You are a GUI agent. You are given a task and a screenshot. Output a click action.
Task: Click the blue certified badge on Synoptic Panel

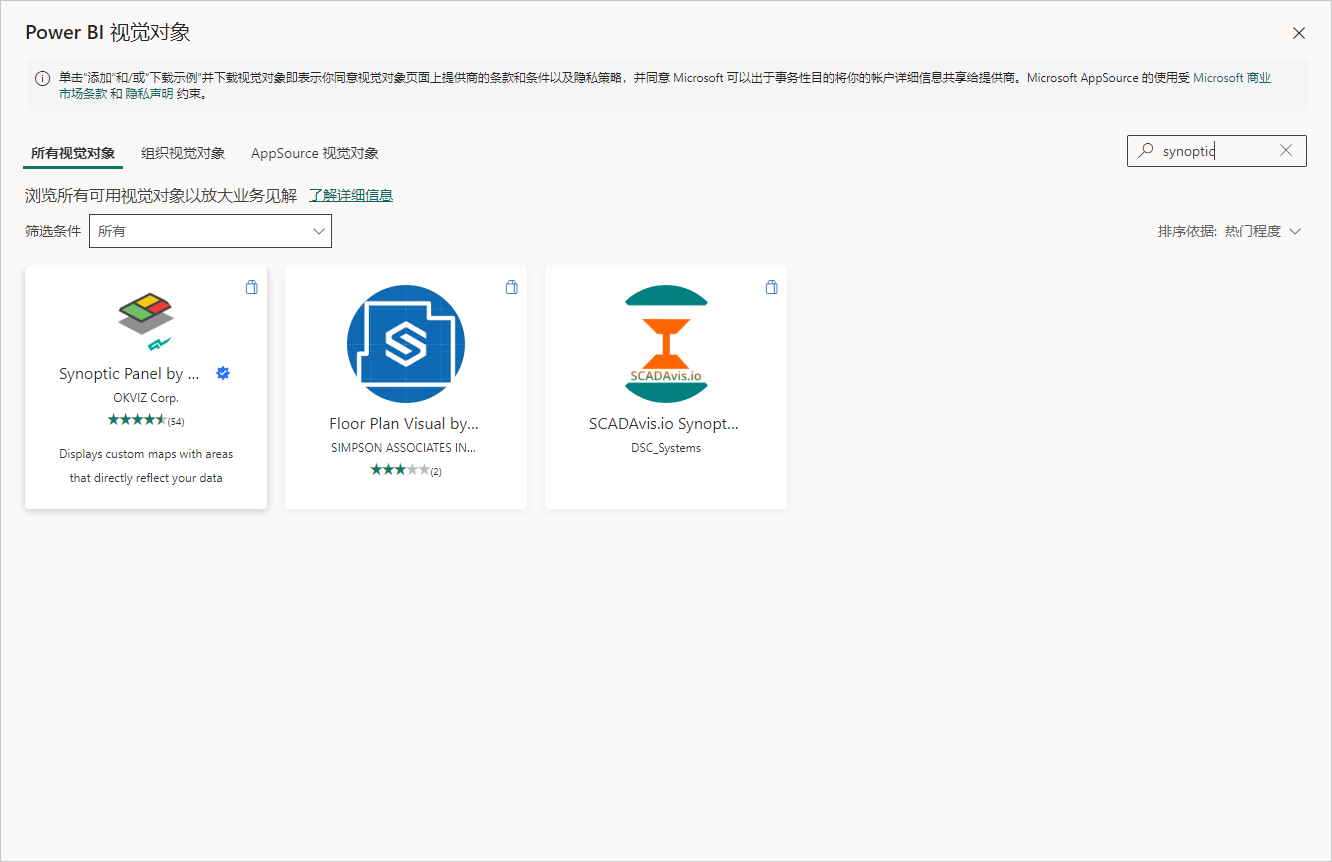pos(224,373)
